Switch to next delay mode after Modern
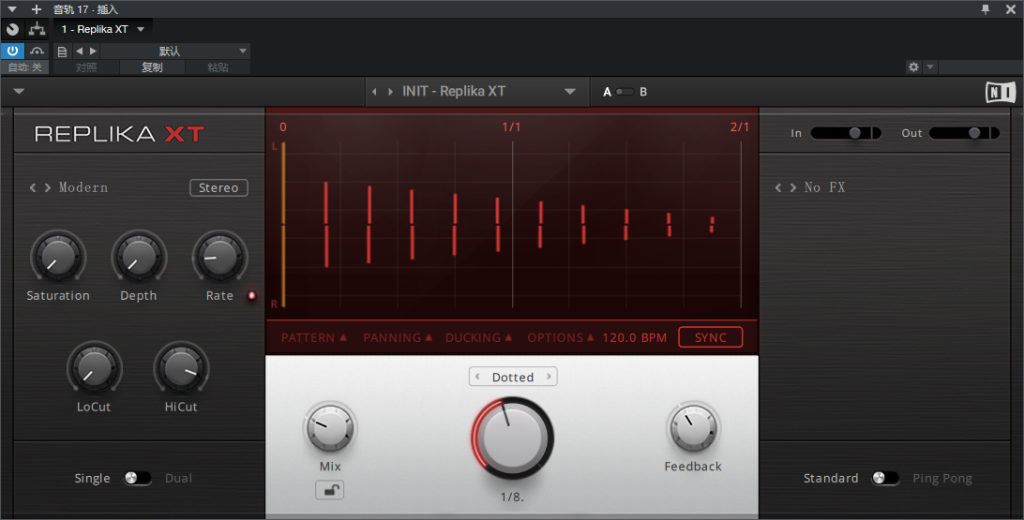Image resolution: width=1024 pixels, height=520 pixels. click(48, 187)
